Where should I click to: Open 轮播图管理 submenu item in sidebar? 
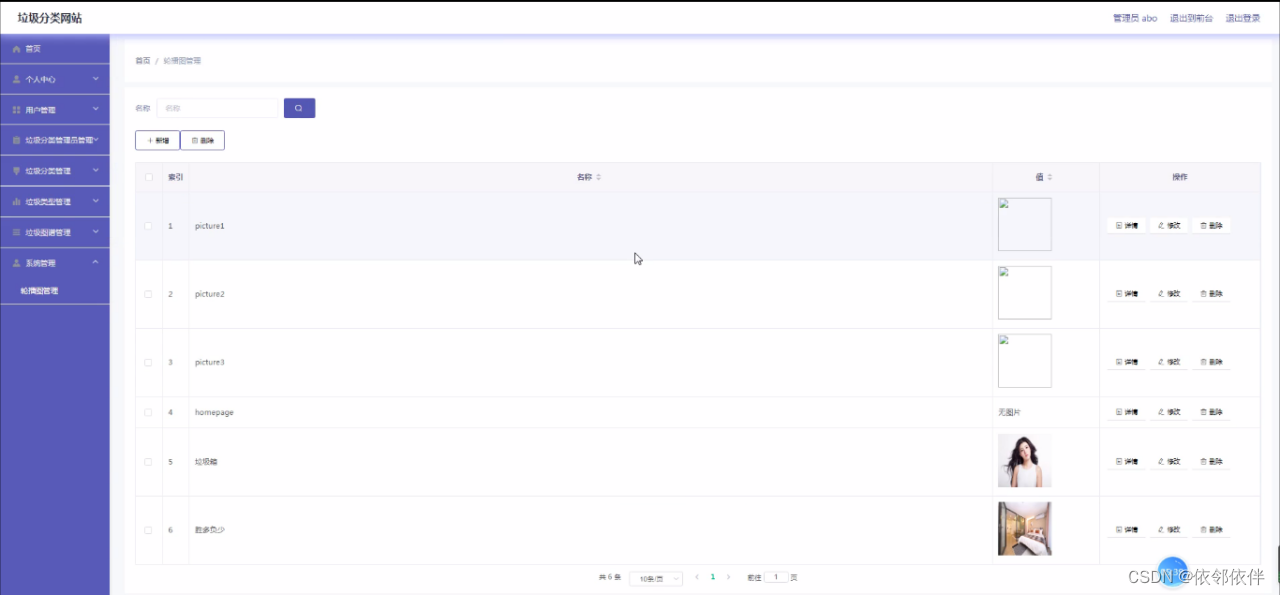coord(40,291)
